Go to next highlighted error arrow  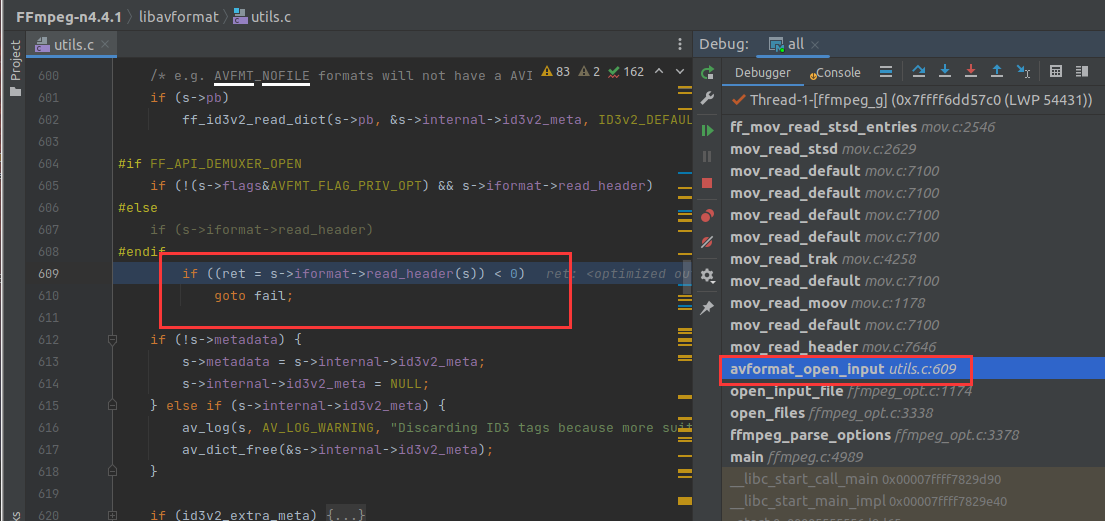[x=679, y=71]
